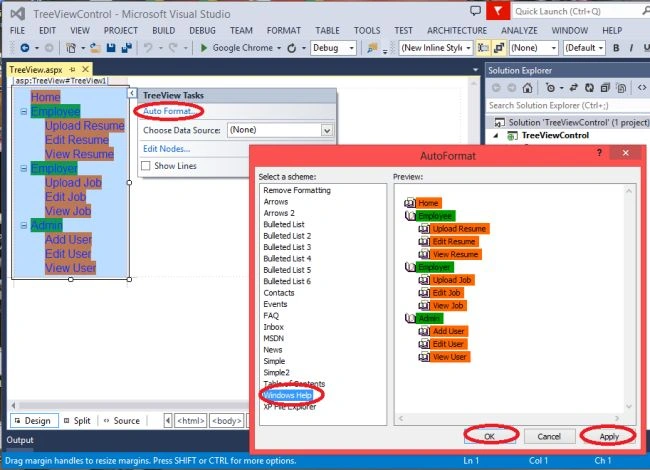650x470 pixels.
Task: Click the <html> tag breadcrumb
Action: point(191,421)
